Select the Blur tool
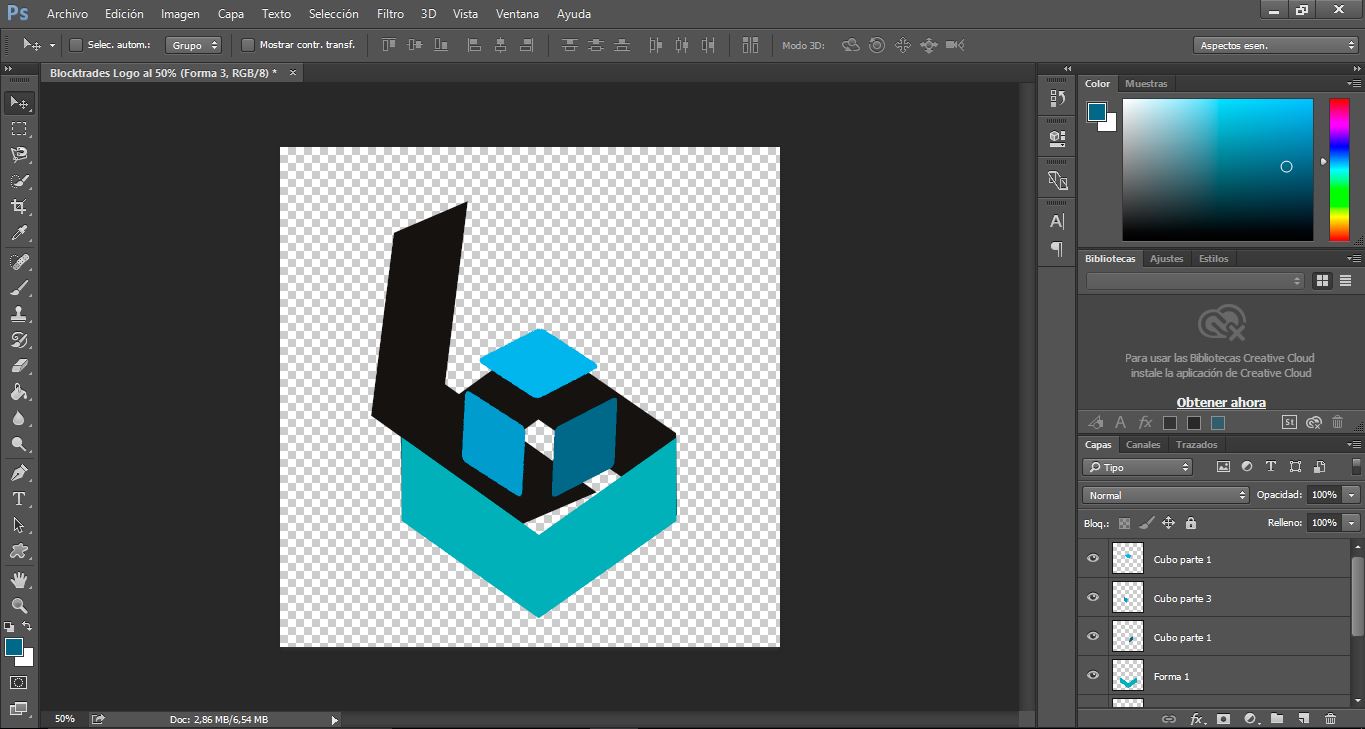The width and height of the screenshot is (1365, 729). pyautogui.click(x=19, y=418)
